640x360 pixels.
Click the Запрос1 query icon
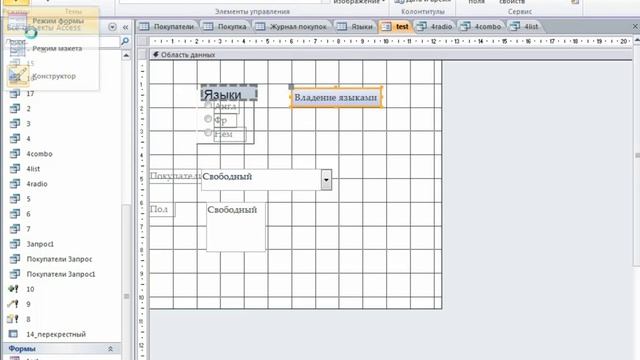(x=15, y=244)
